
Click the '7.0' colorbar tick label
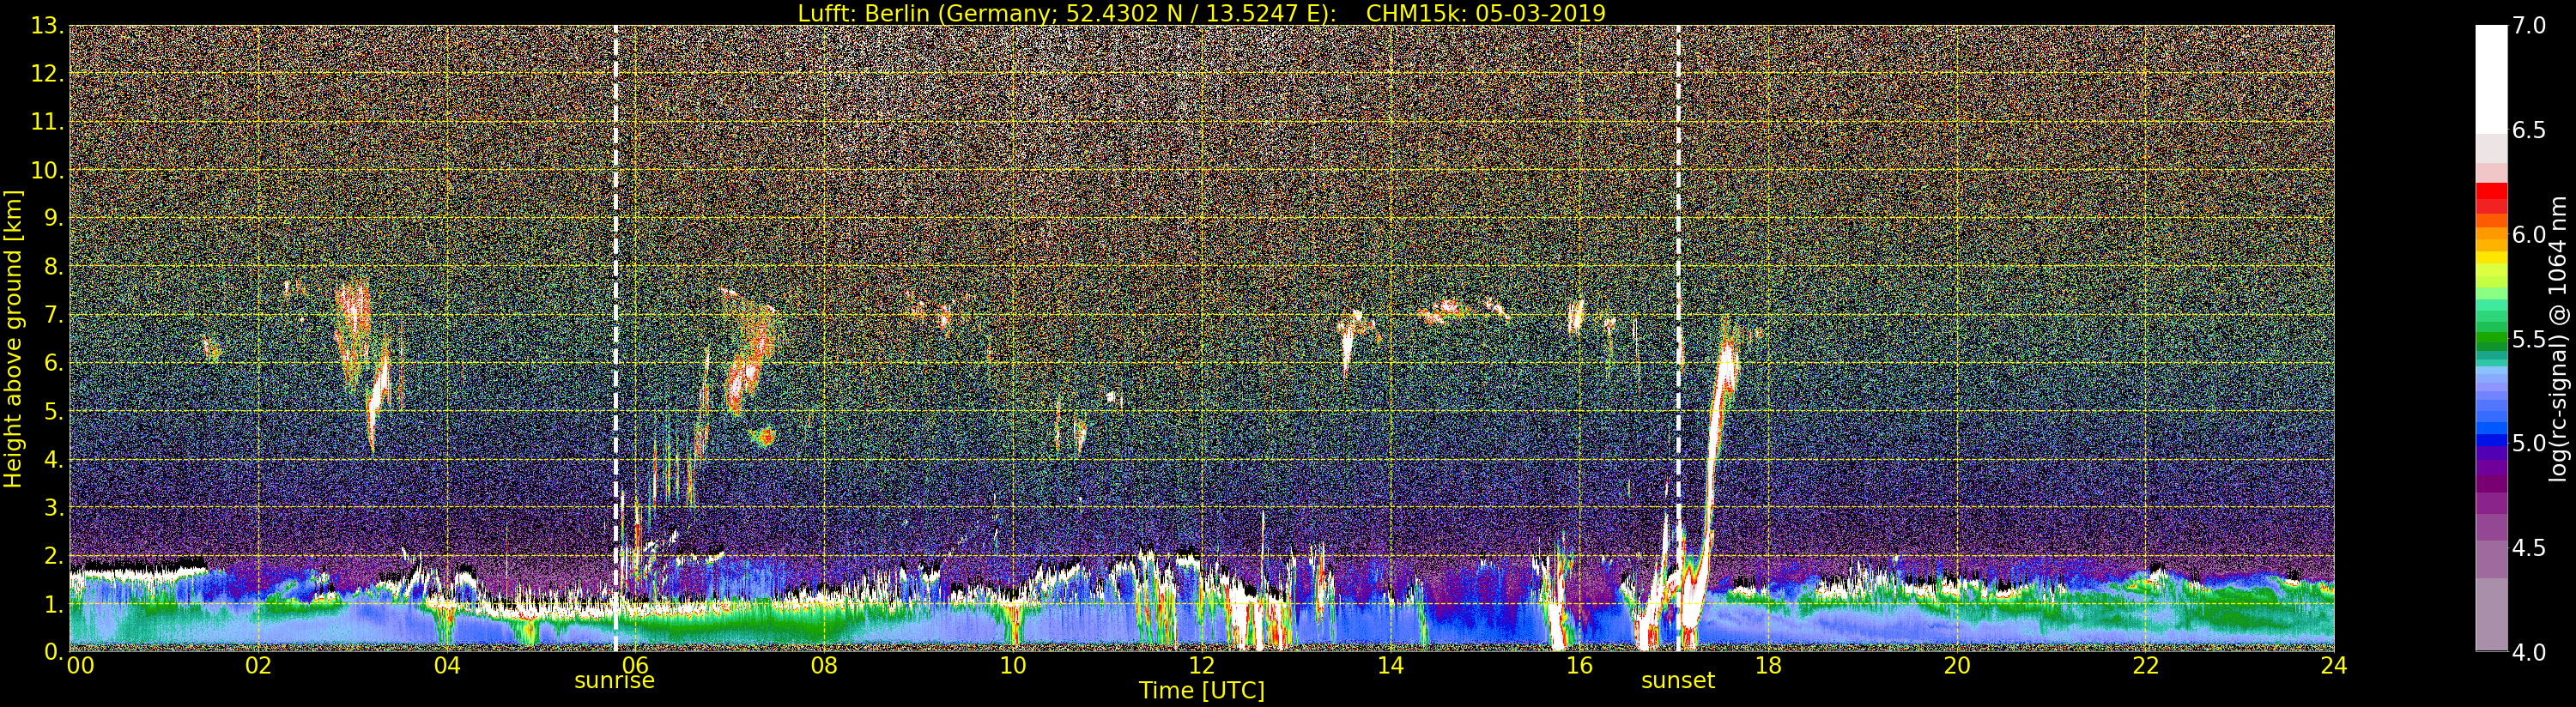click(2529, 26)
